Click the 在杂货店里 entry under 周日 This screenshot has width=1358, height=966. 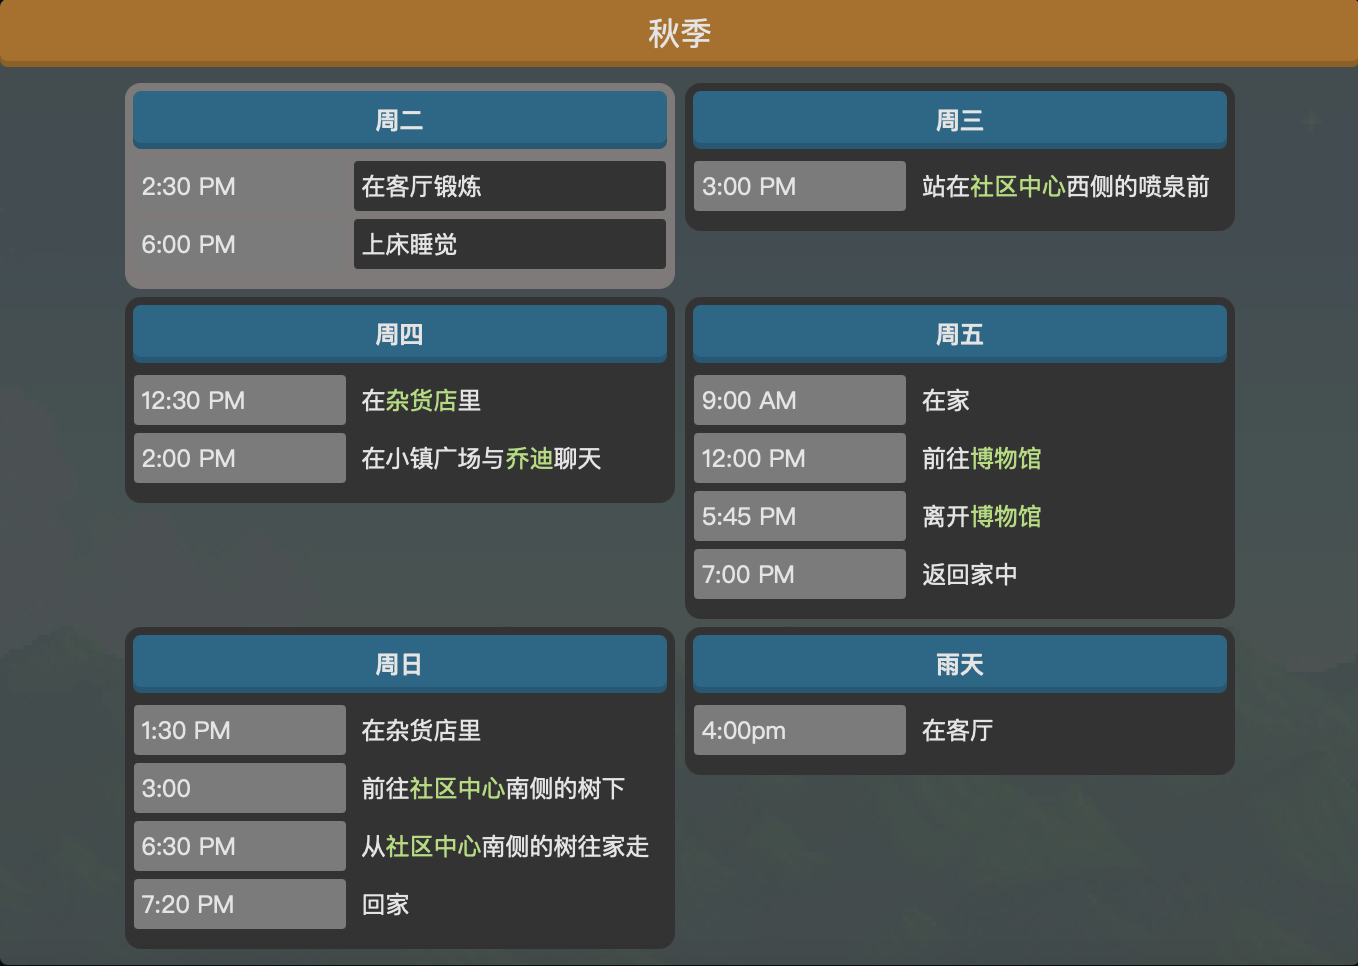point(421,731)
